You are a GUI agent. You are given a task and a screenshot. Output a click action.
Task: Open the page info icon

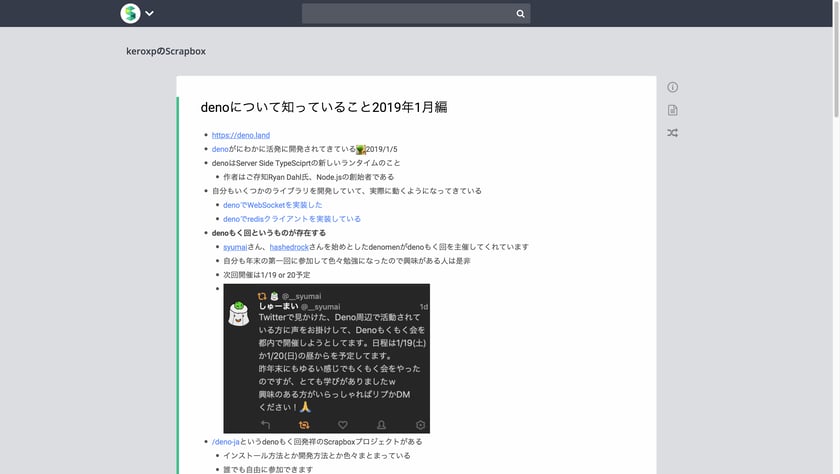point(672,87)
